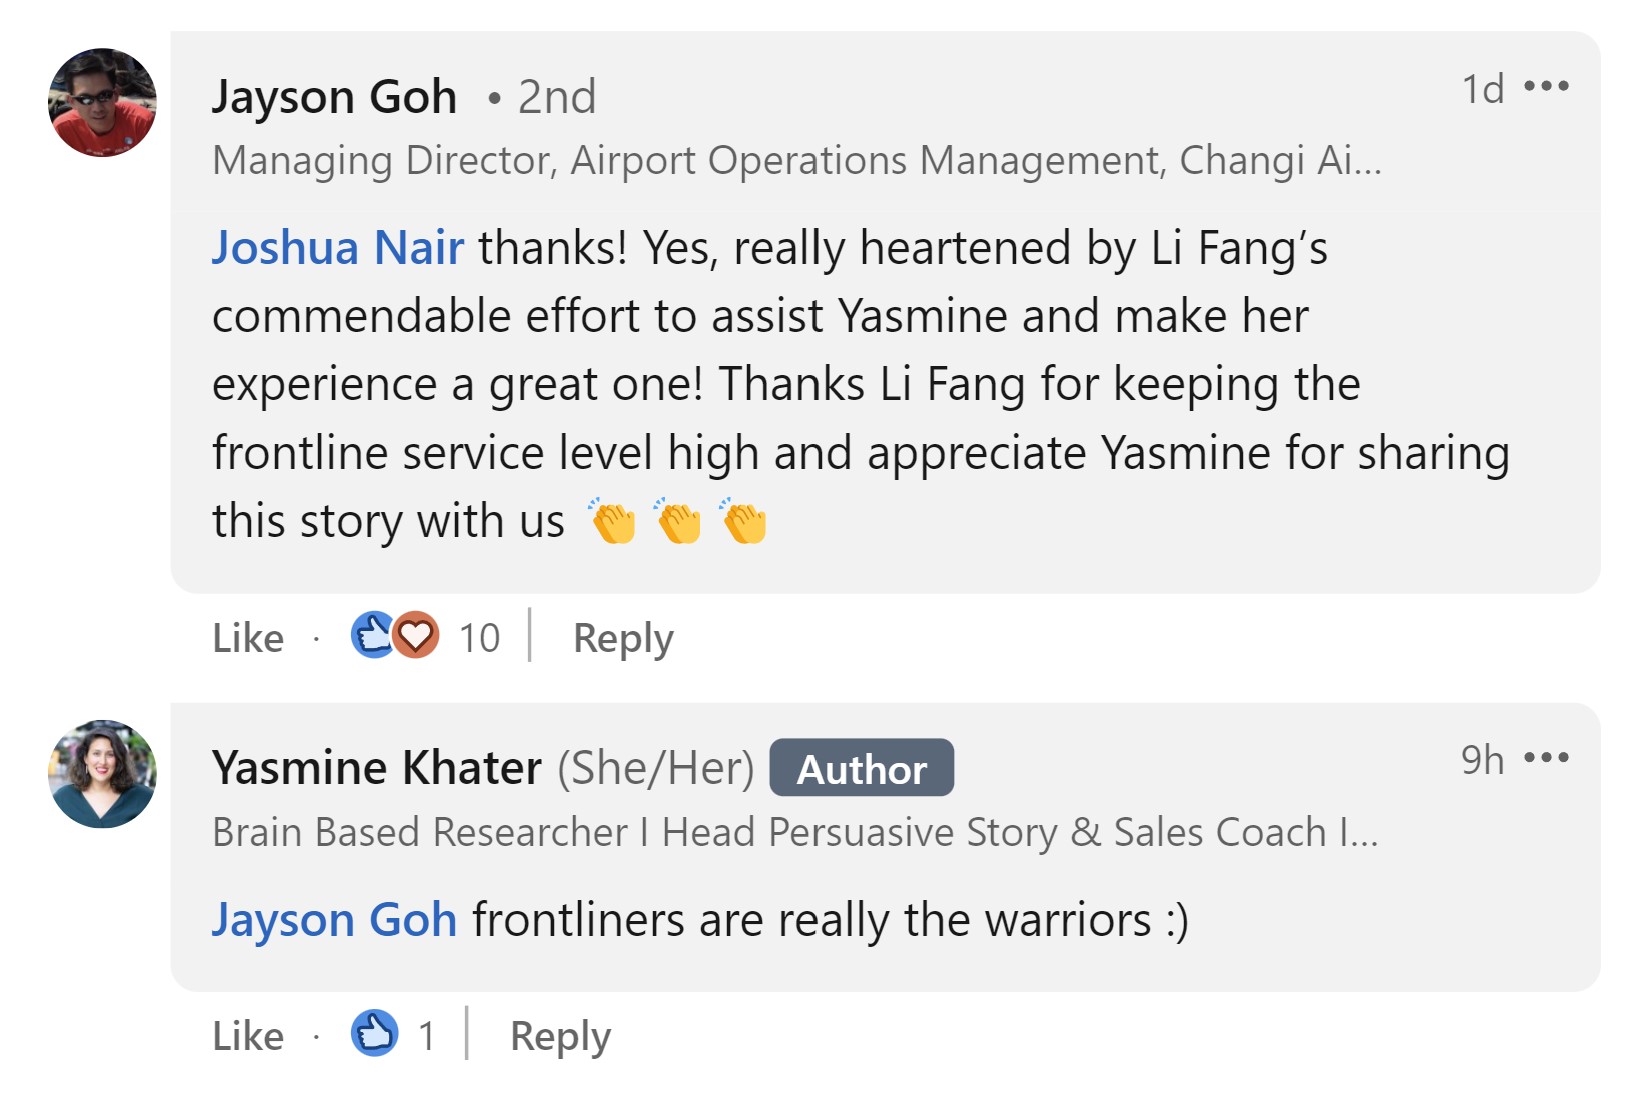Screen dimensions: 1626x1094
Task: Open Jayson Goh mention in Yasmine's reply
Action: tap(334, 919)
